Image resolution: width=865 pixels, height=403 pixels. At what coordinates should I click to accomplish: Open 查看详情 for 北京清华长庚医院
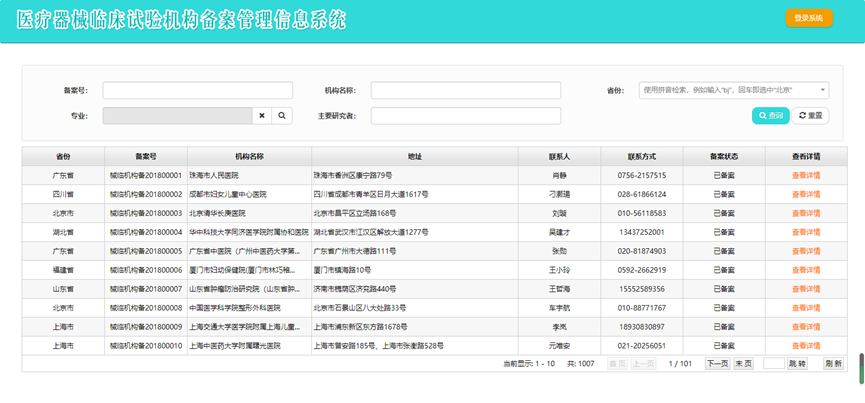pos(806,213)
